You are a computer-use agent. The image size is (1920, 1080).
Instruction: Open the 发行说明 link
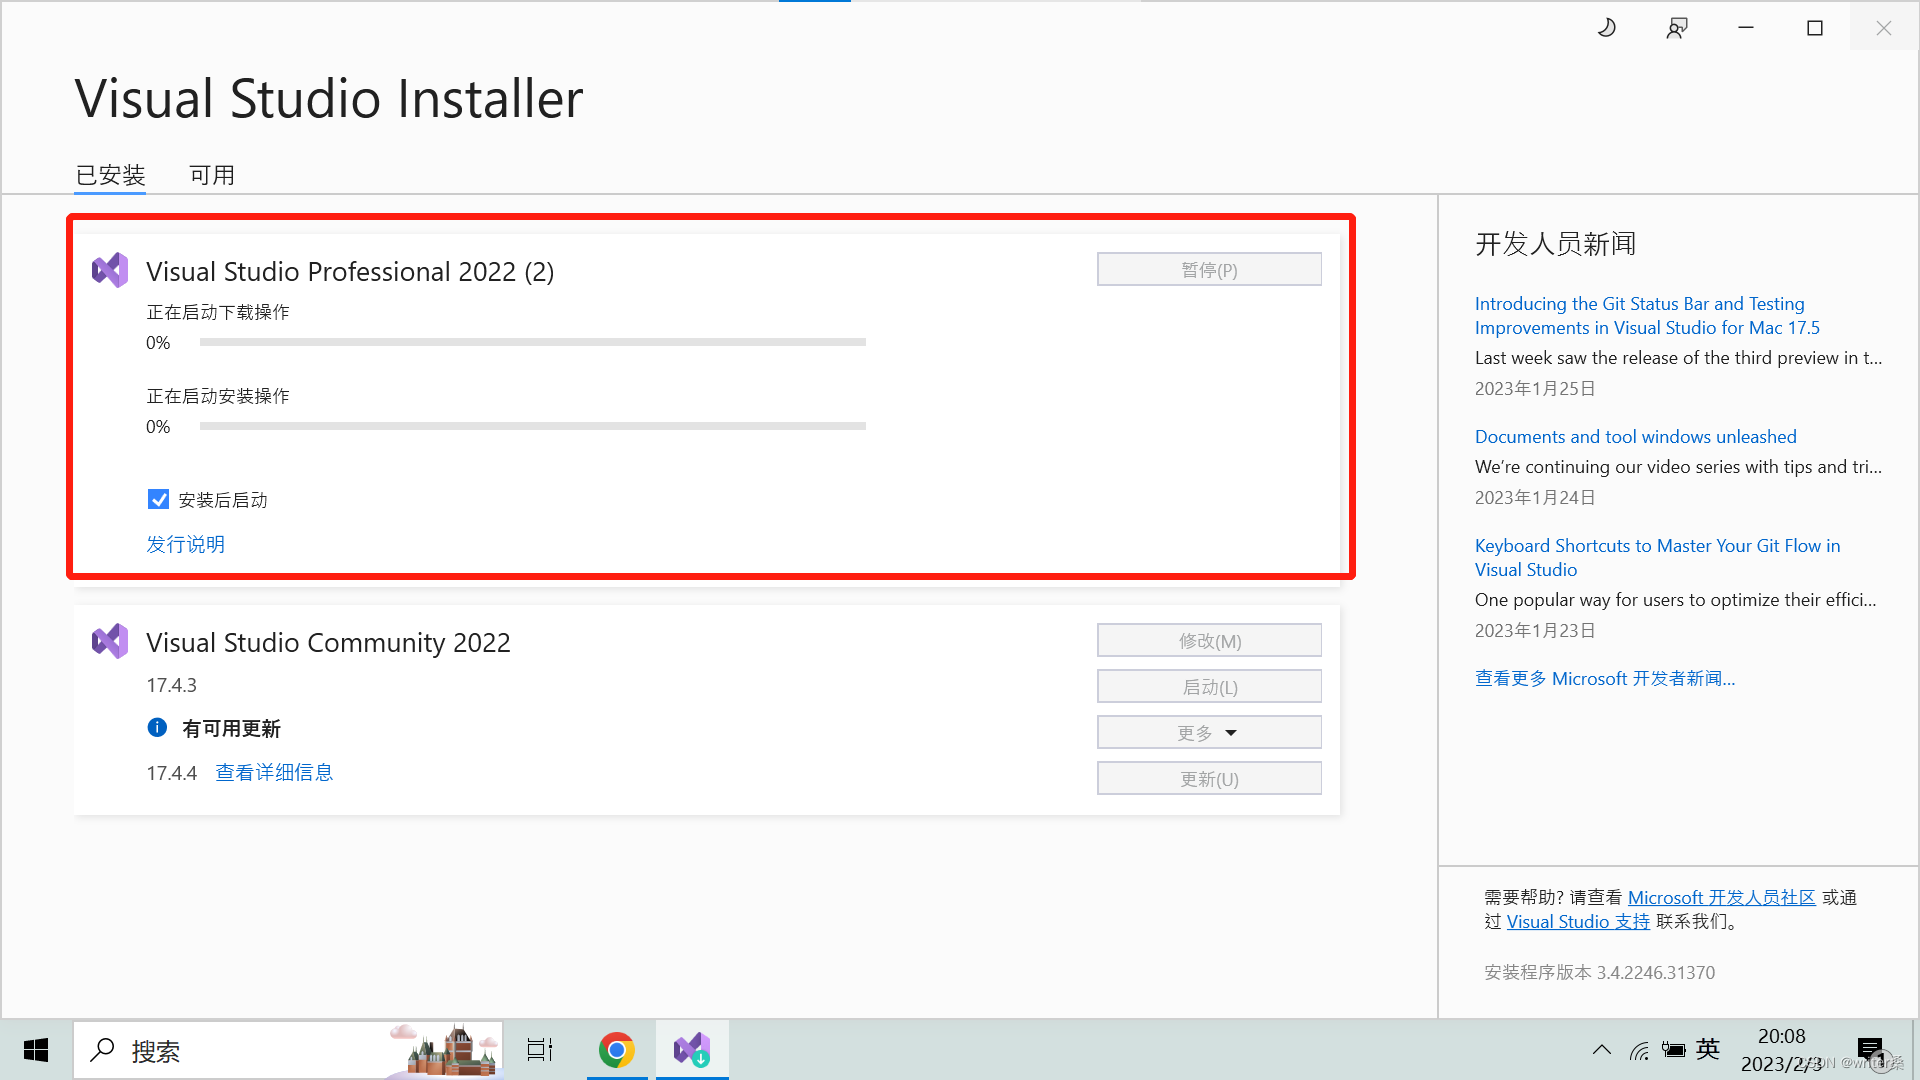click(186, 544)
